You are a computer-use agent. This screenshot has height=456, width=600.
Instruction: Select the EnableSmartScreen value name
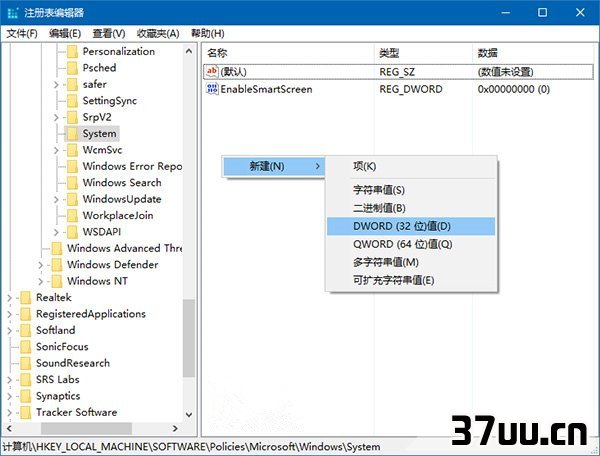click(266, 89)
